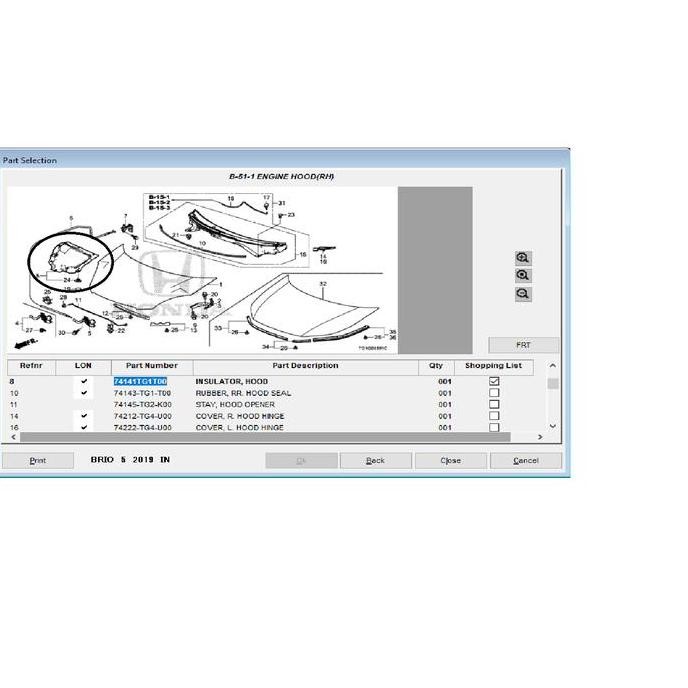
Task: Enable shopping list for COVER, R. HOOD HINGE
Action: (493, 416)
